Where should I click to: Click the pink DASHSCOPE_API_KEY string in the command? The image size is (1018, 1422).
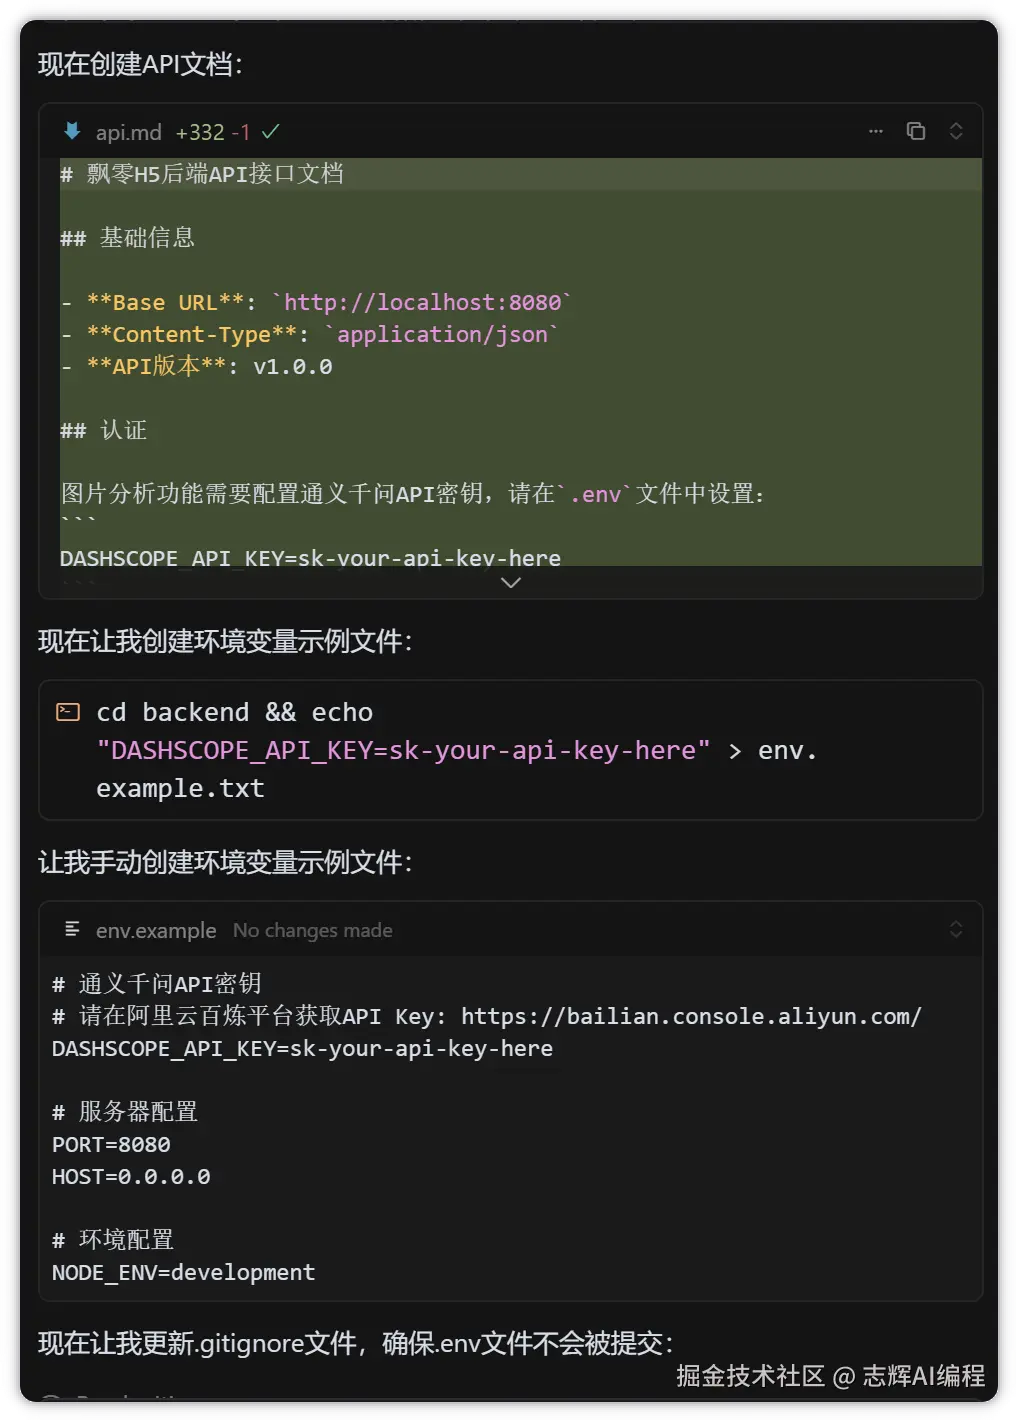[403, 750]
